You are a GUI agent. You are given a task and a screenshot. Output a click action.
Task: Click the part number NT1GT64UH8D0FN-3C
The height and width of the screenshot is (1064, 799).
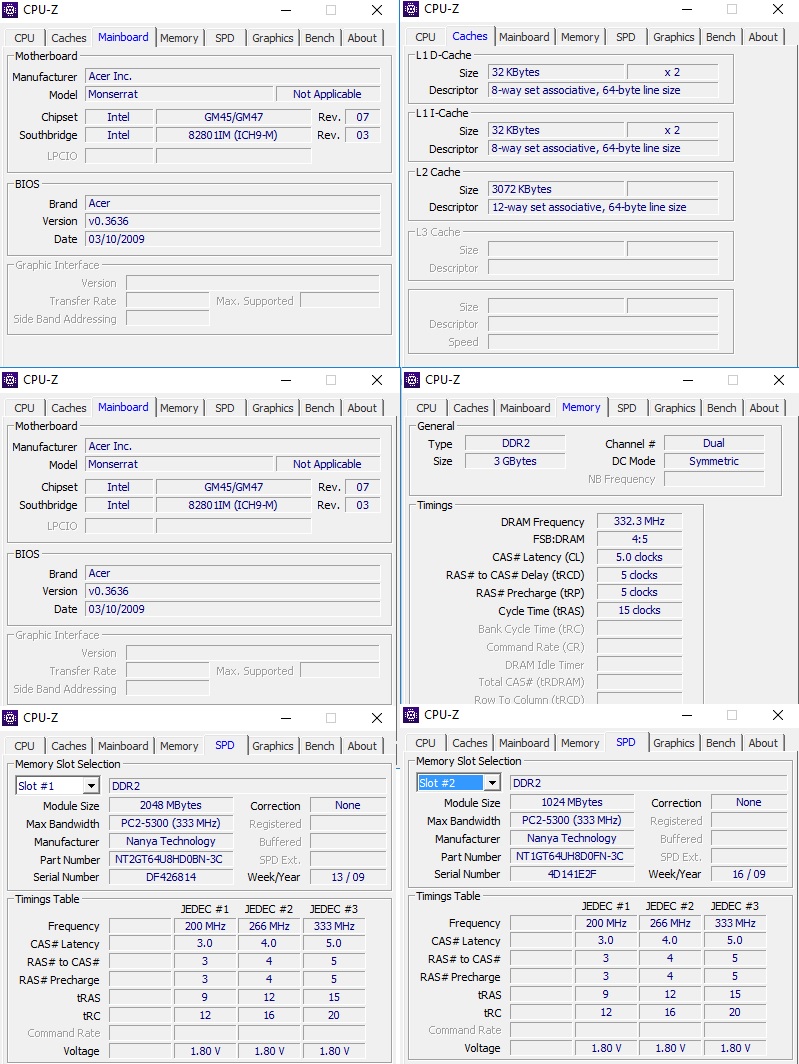[x=572, y=856]
